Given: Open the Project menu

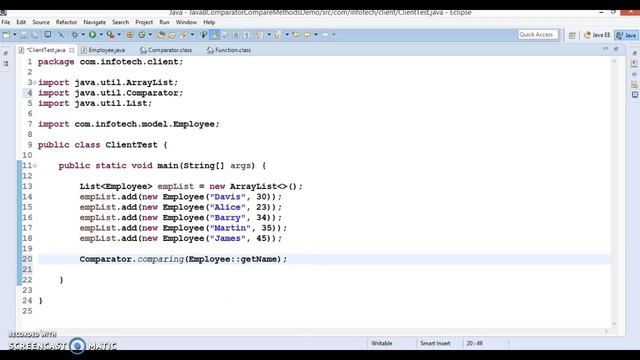Looking at the screenshot, I should (x=144, y=22).
